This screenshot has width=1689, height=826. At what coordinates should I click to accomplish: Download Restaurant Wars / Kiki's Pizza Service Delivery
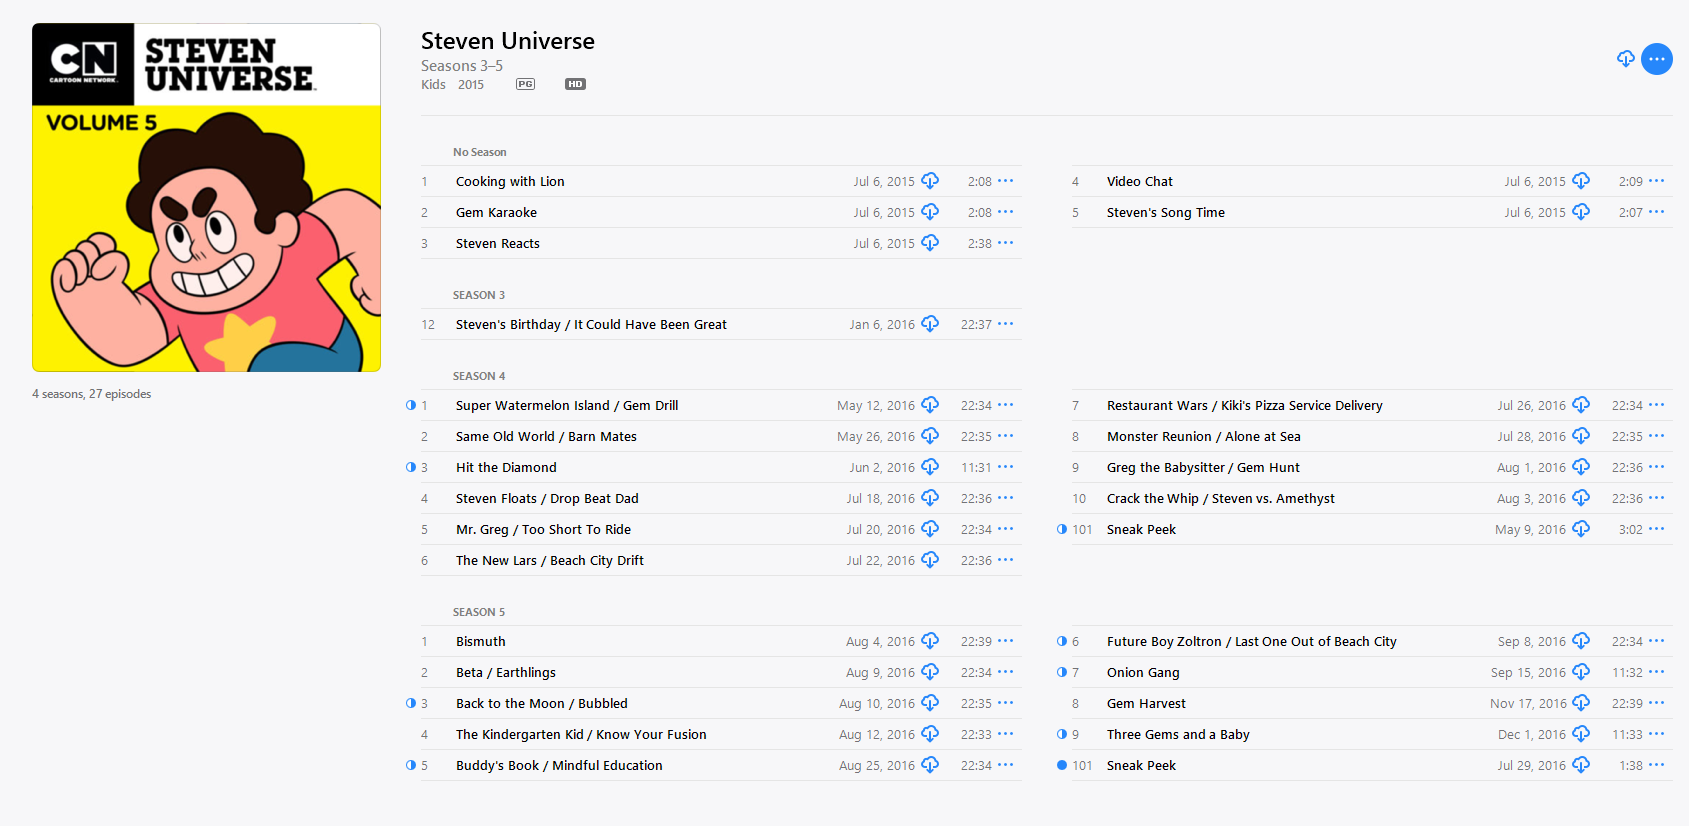pyautogui.click(x=1581, y=405)
